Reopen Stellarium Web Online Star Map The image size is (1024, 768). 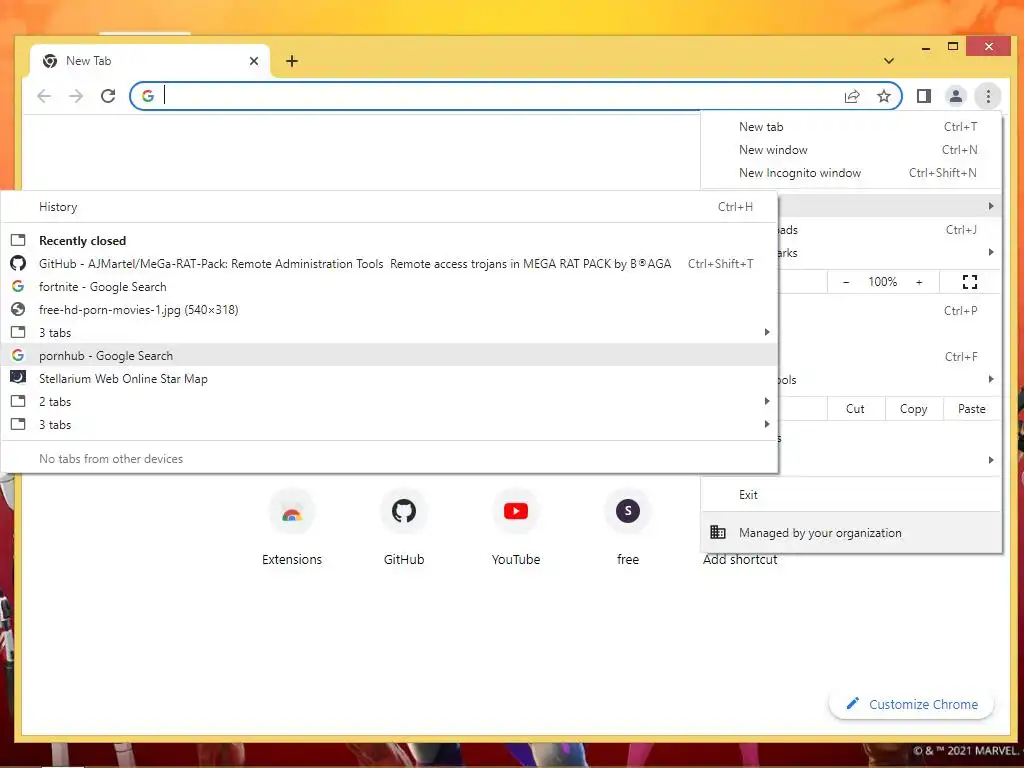click(389, 379)
